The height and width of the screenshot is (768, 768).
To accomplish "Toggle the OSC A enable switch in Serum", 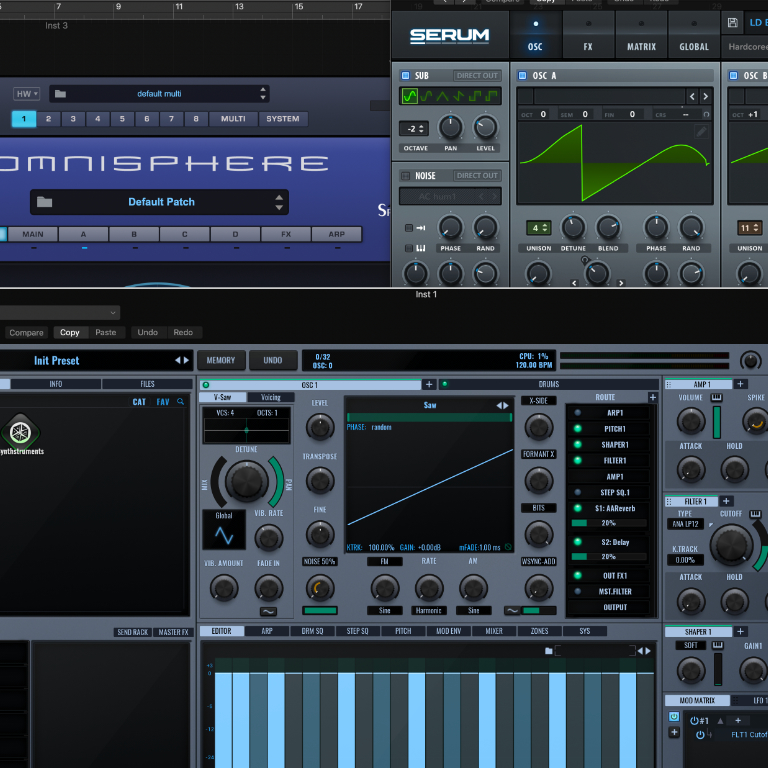I will (x=522, y=75).
